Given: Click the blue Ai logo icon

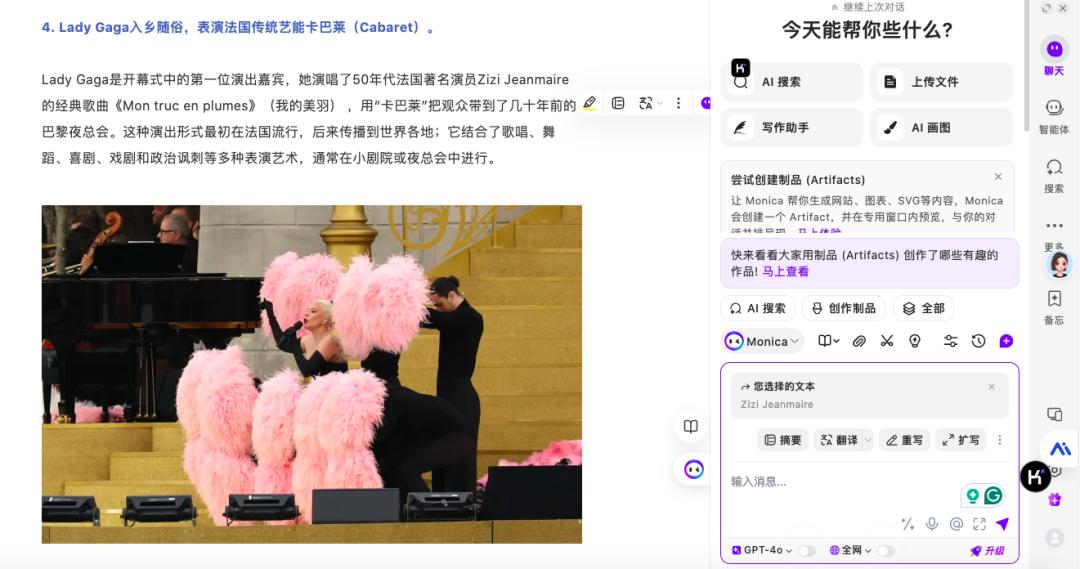Looking at the screenshot, I should pos(1060,449).
